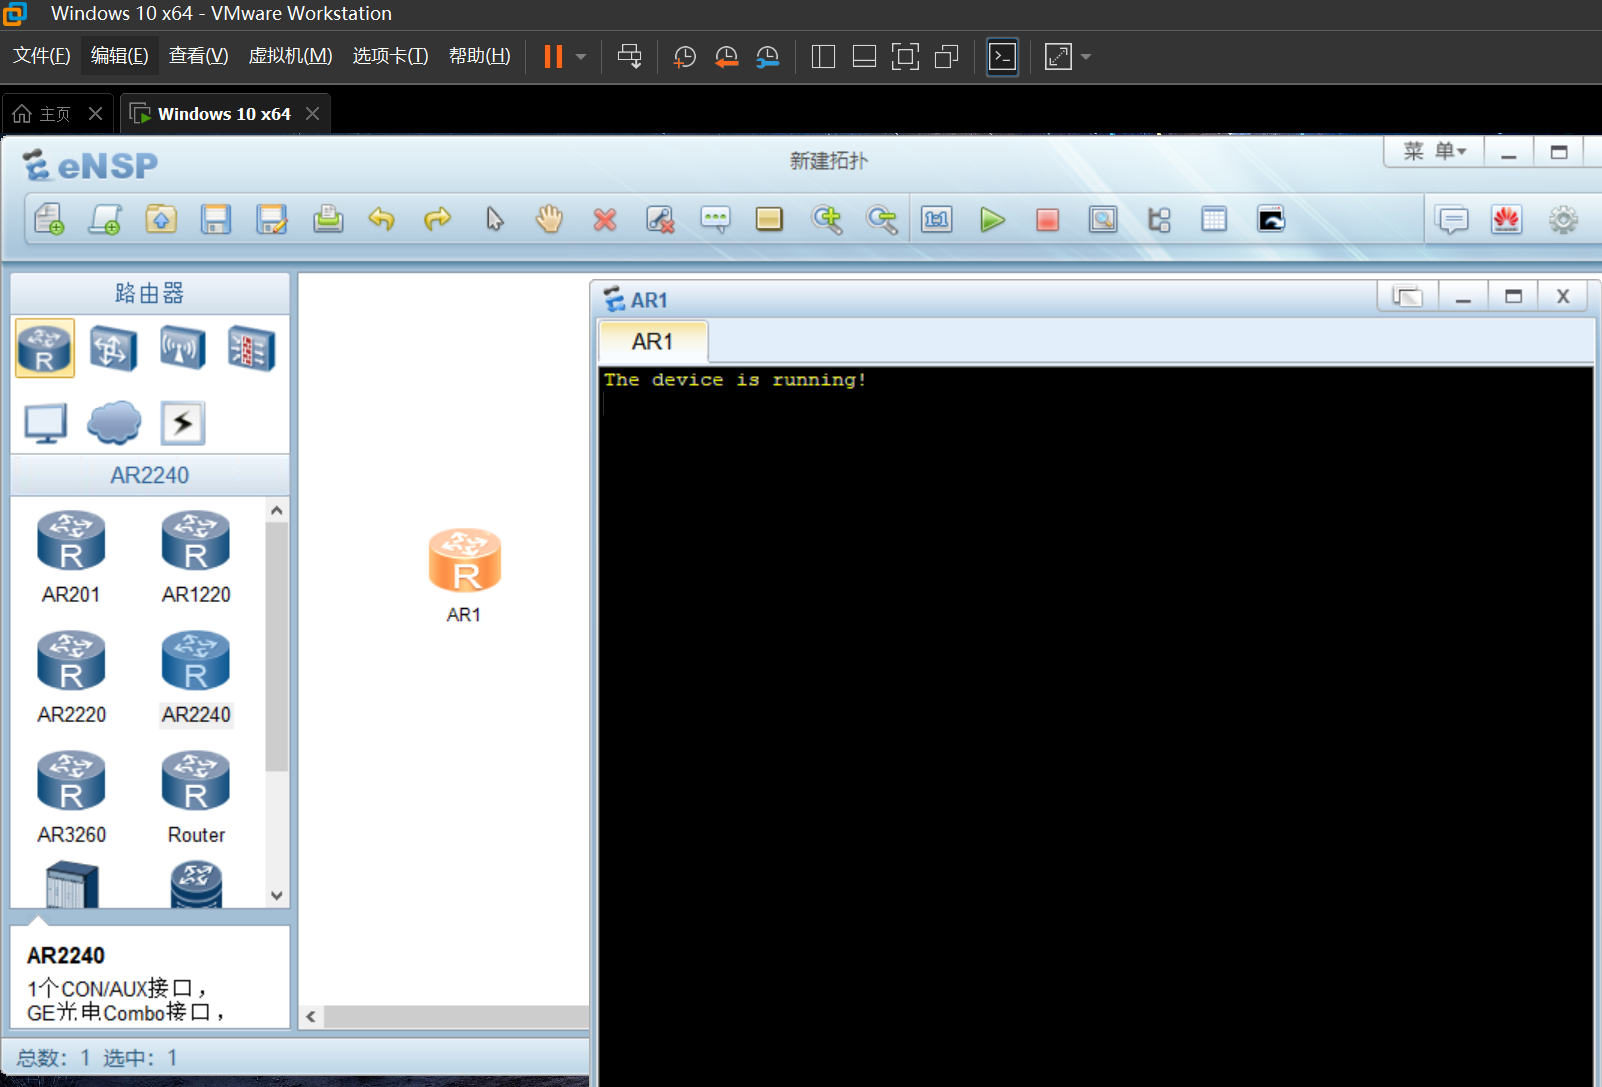This screenshot has height=1087, width=1602.
Task: Click canvas horizontal scroll left arrow
Action: (x=311, y=1017)
